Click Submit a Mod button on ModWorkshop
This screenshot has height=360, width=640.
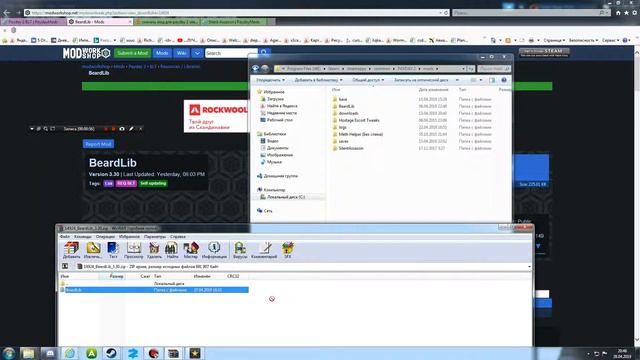click(x=132, y=53)
